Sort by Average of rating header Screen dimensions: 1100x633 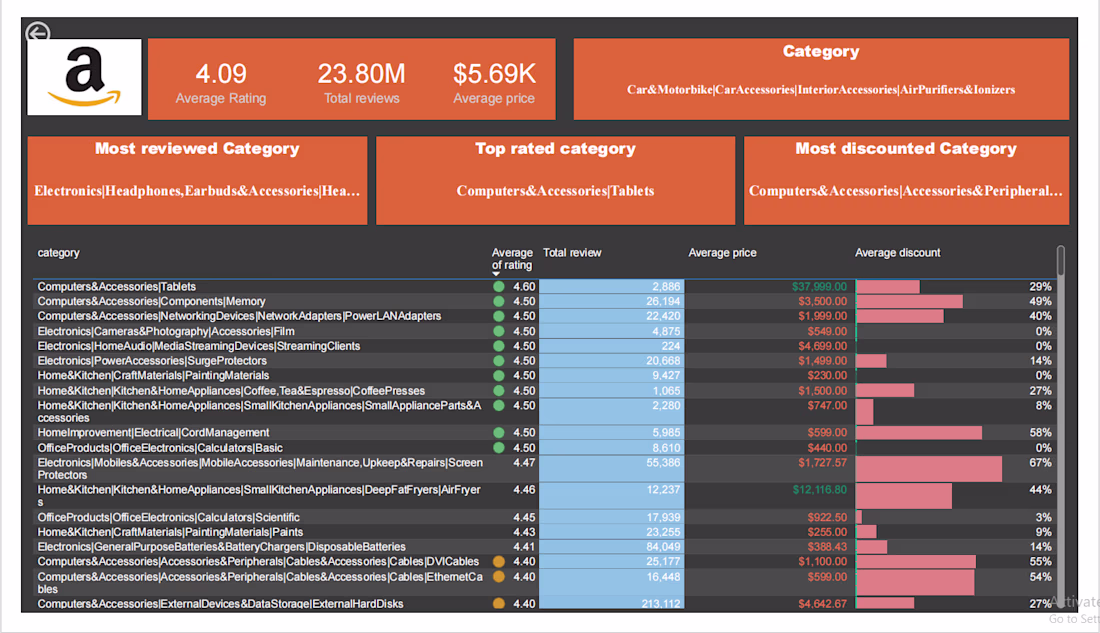click(x=511, y=259)
